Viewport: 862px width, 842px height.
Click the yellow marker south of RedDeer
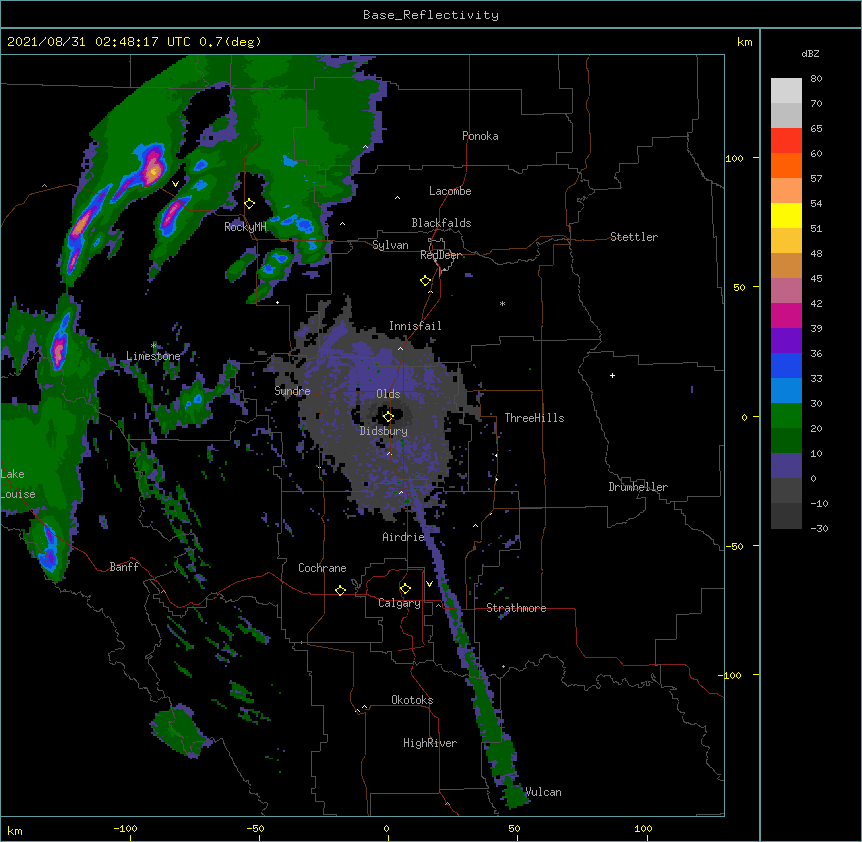[426, 281]
